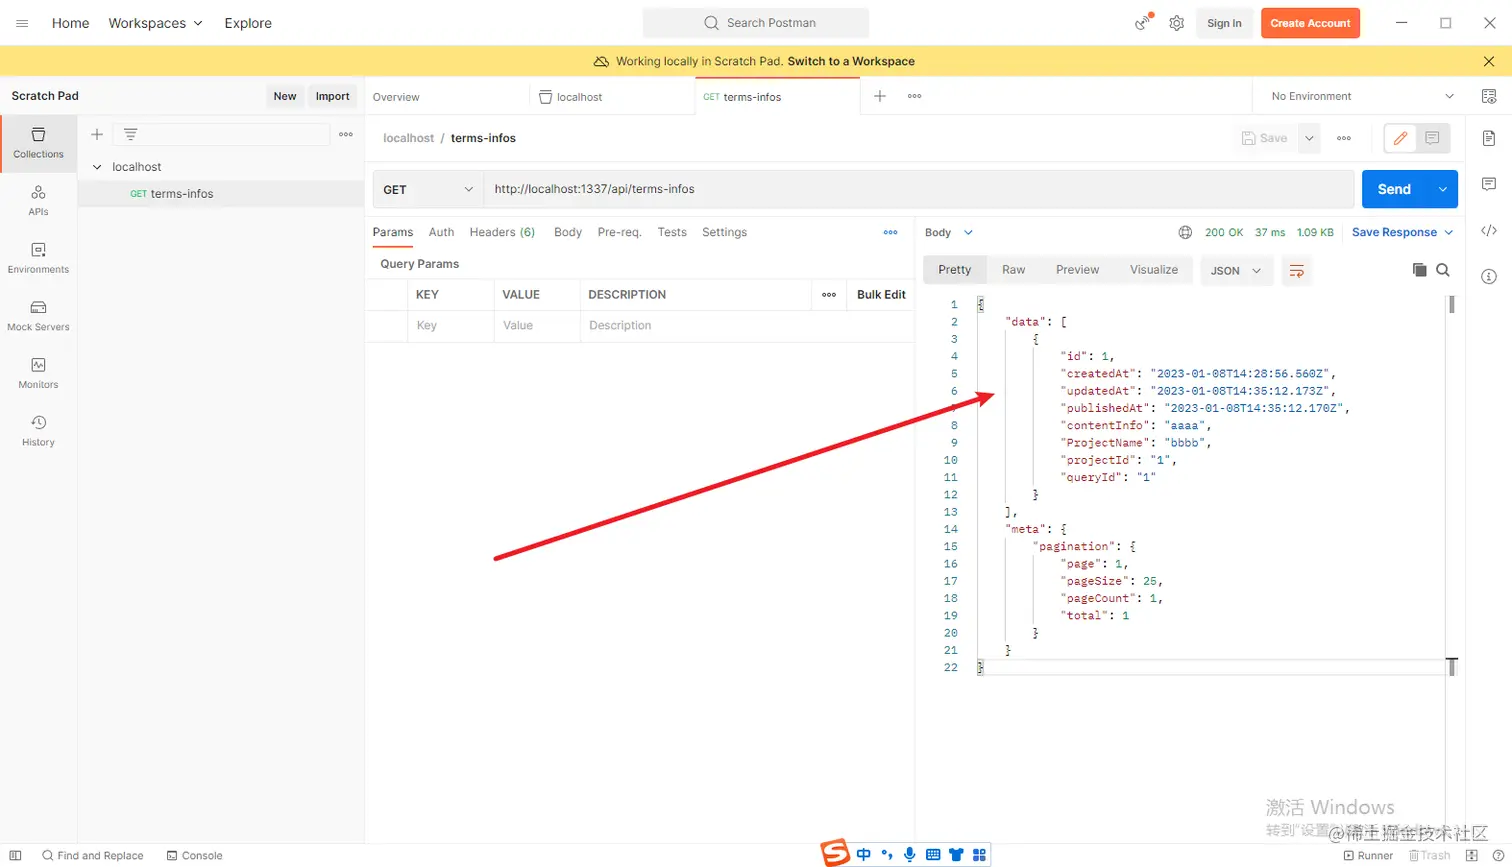This screenshot has height=867, width=1512.
Task: Open tab options ellipsis
Action: [914, 96]
